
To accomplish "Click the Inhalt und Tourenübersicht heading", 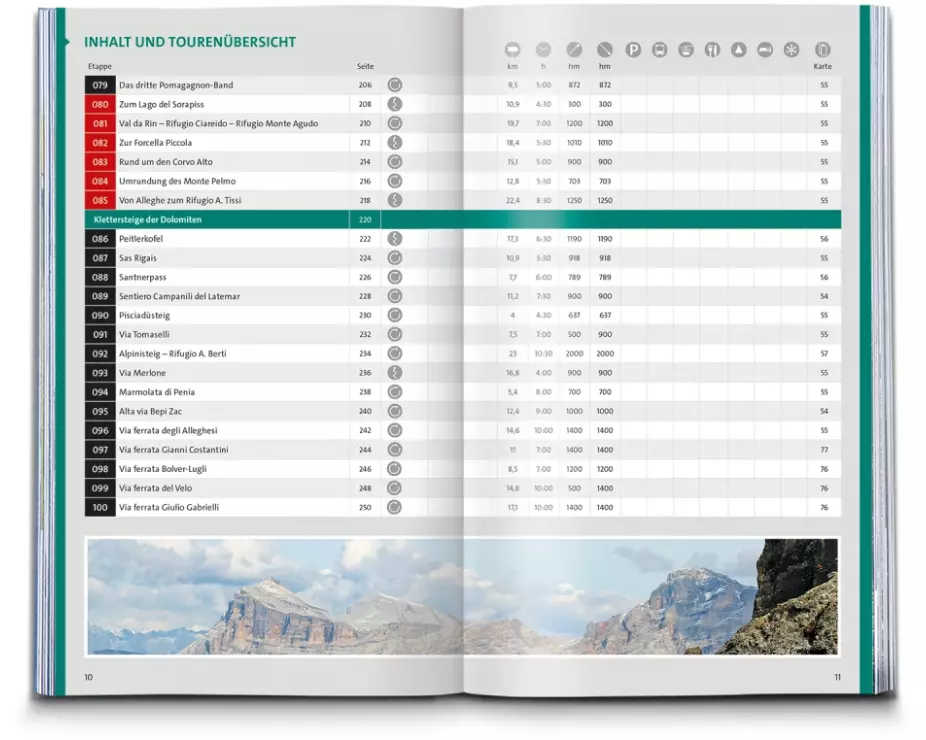I will coord(189,42).
